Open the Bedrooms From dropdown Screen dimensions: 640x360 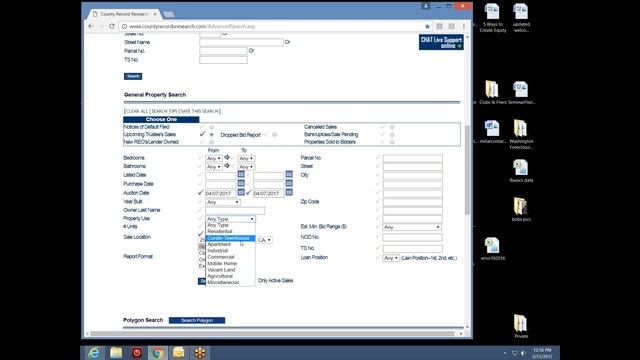[213, 158]
